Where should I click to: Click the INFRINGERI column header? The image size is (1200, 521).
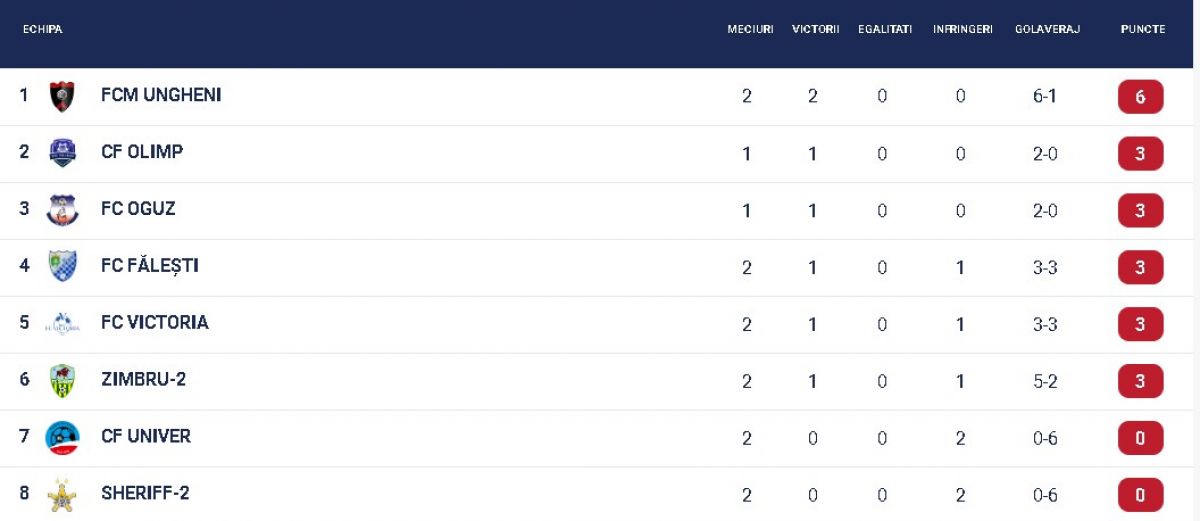(x=962, y=30)
